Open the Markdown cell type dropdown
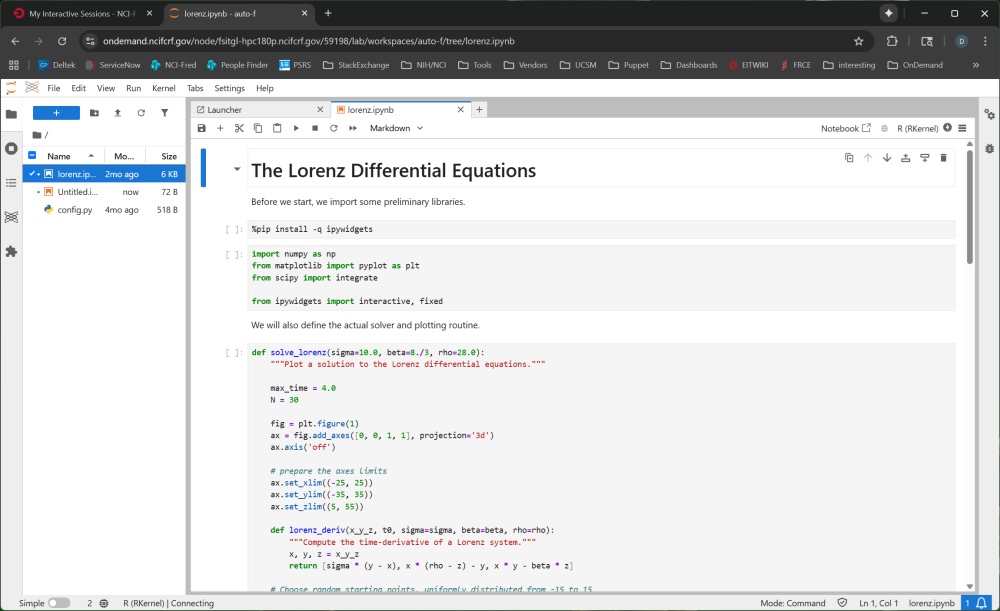 point(396,128)
